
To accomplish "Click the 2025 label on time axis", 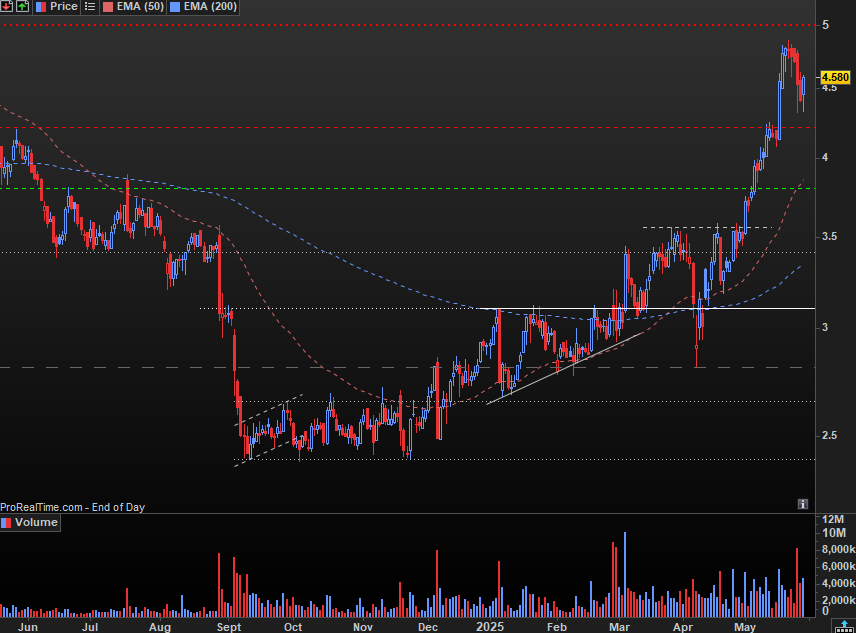I will coord(490,627).
